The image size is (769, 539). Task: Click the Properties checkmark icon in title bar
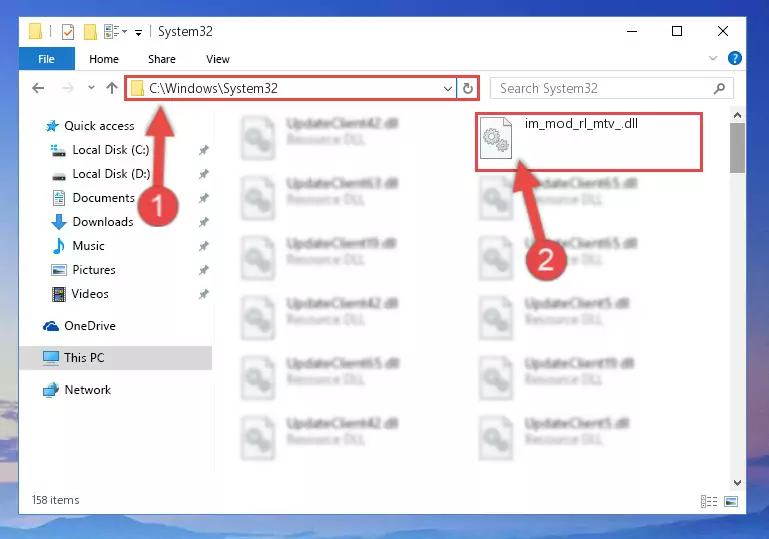point(68,32)
